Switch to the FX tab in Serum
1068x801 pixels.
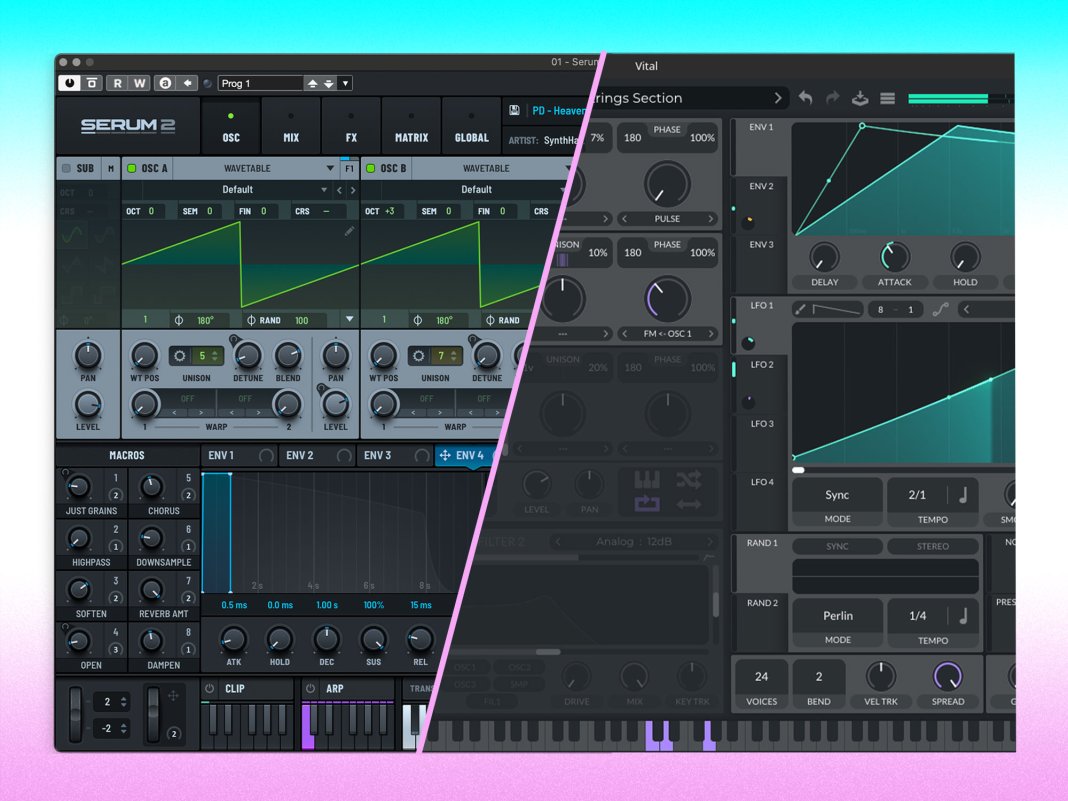click(351, 127)
